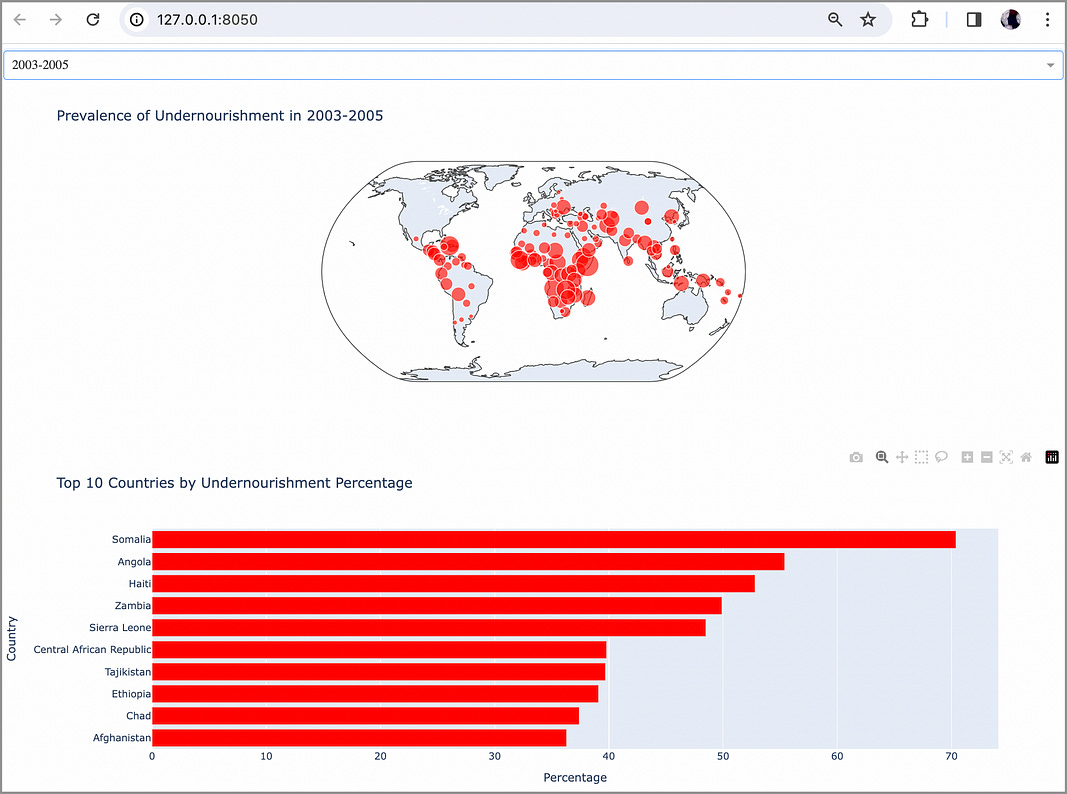Click the 'Afghanistan' axis label
1067x794 pixels.
[x=122, y=738]
